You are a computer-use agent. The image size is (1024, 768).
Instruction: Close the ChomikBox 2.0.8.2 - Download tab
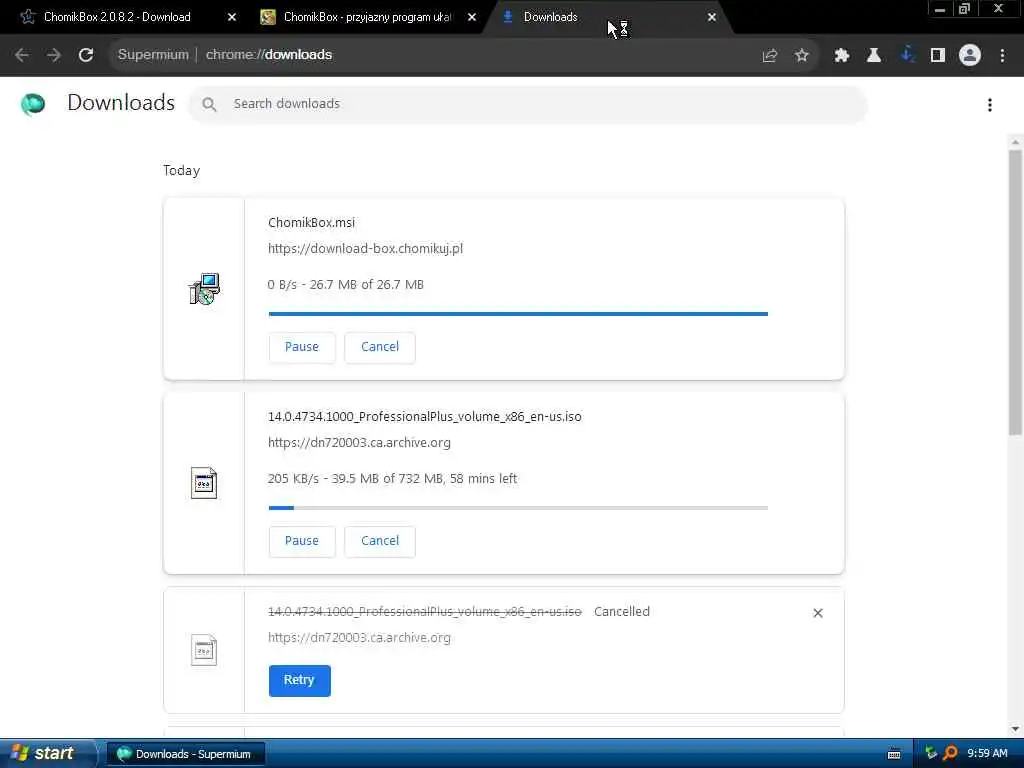[x=232, y=17]
